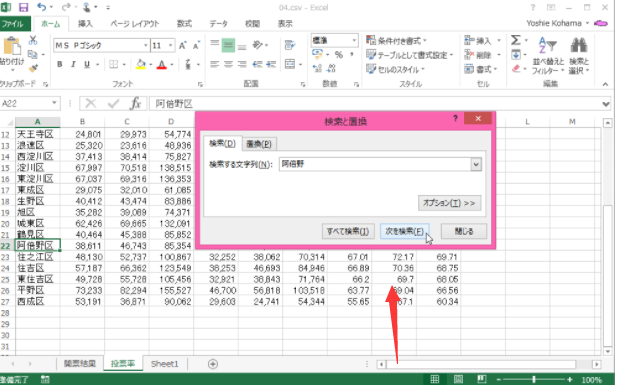619x385 pixels.
Task: Click the Name Box showing A22
Action: [26, 103]
